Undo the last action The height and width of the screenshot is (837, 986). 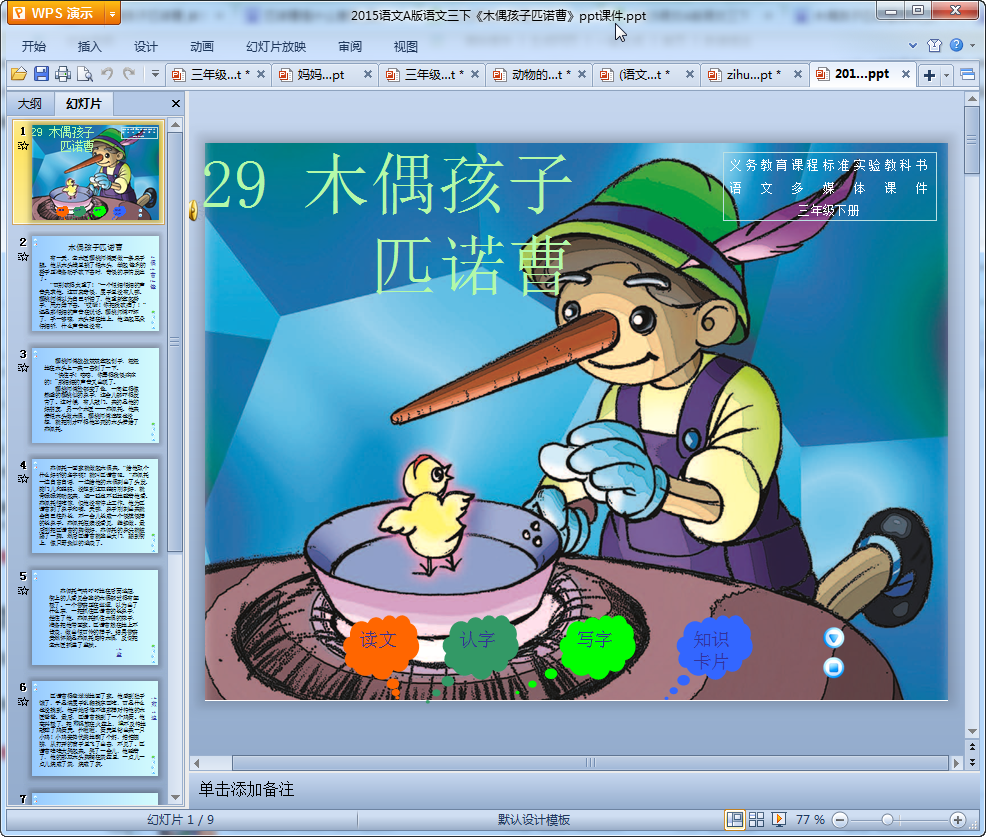[108, 74]
